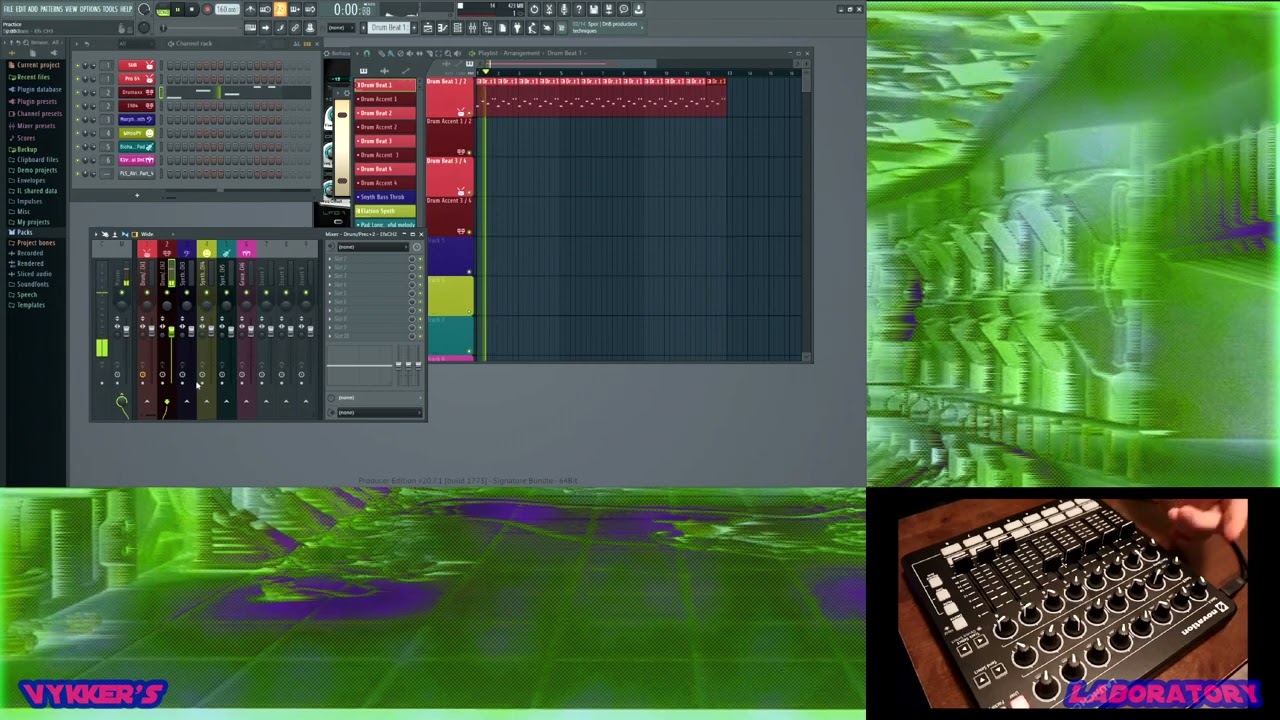Select the Drumaxx channel button
Viewport: 1280px width, 720px height.
click(137, 92)
